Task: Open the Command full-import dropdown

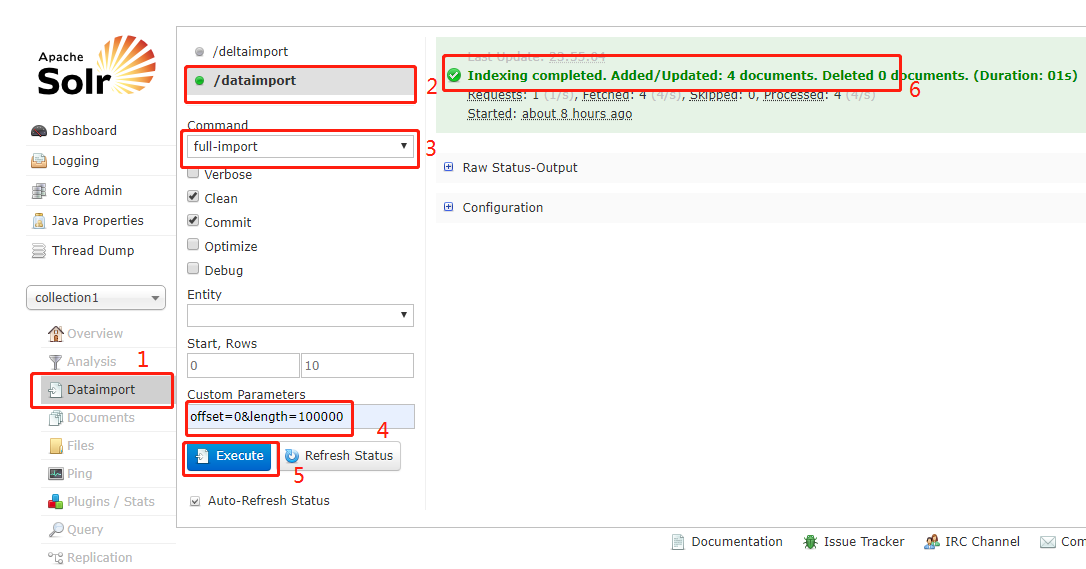Action: click(301, 147)
